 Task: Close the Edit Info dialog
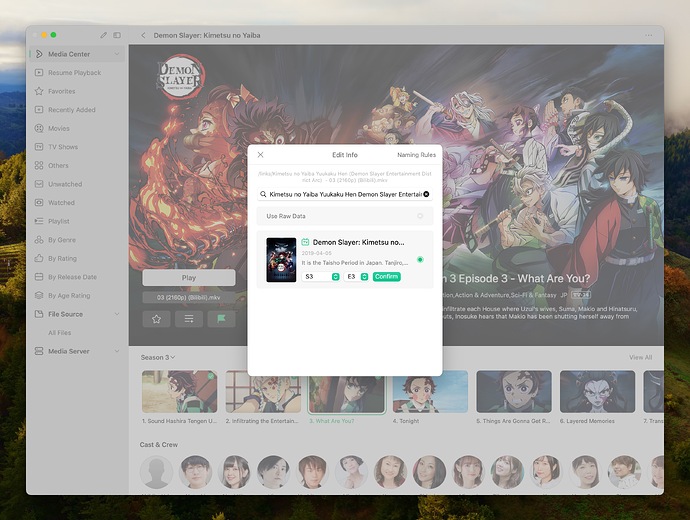coord(261,155)
